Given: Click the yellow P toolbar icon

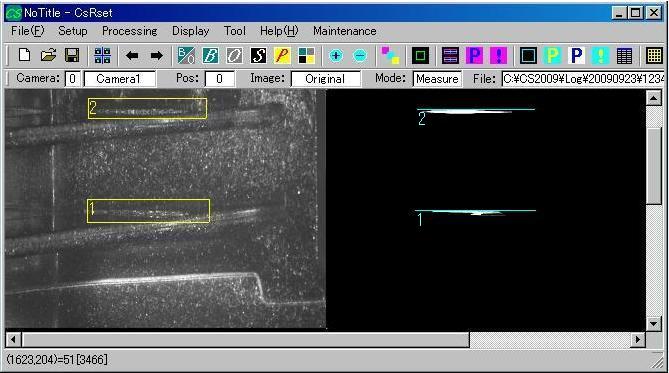Looking at the screenshot, I should (282, 55).
